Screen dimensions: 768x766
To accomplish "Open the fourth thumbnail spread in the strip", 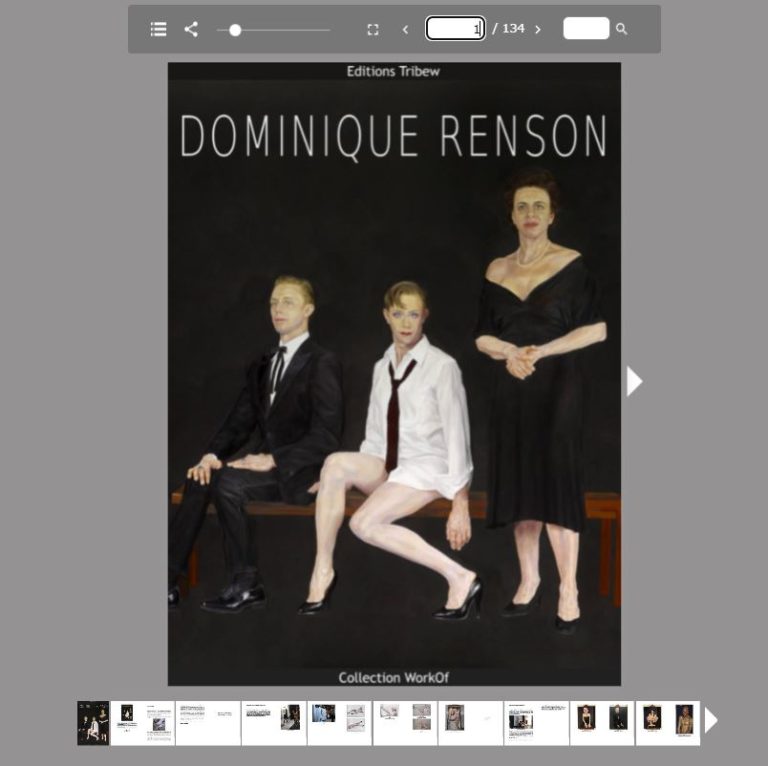I will coord(274,723).
